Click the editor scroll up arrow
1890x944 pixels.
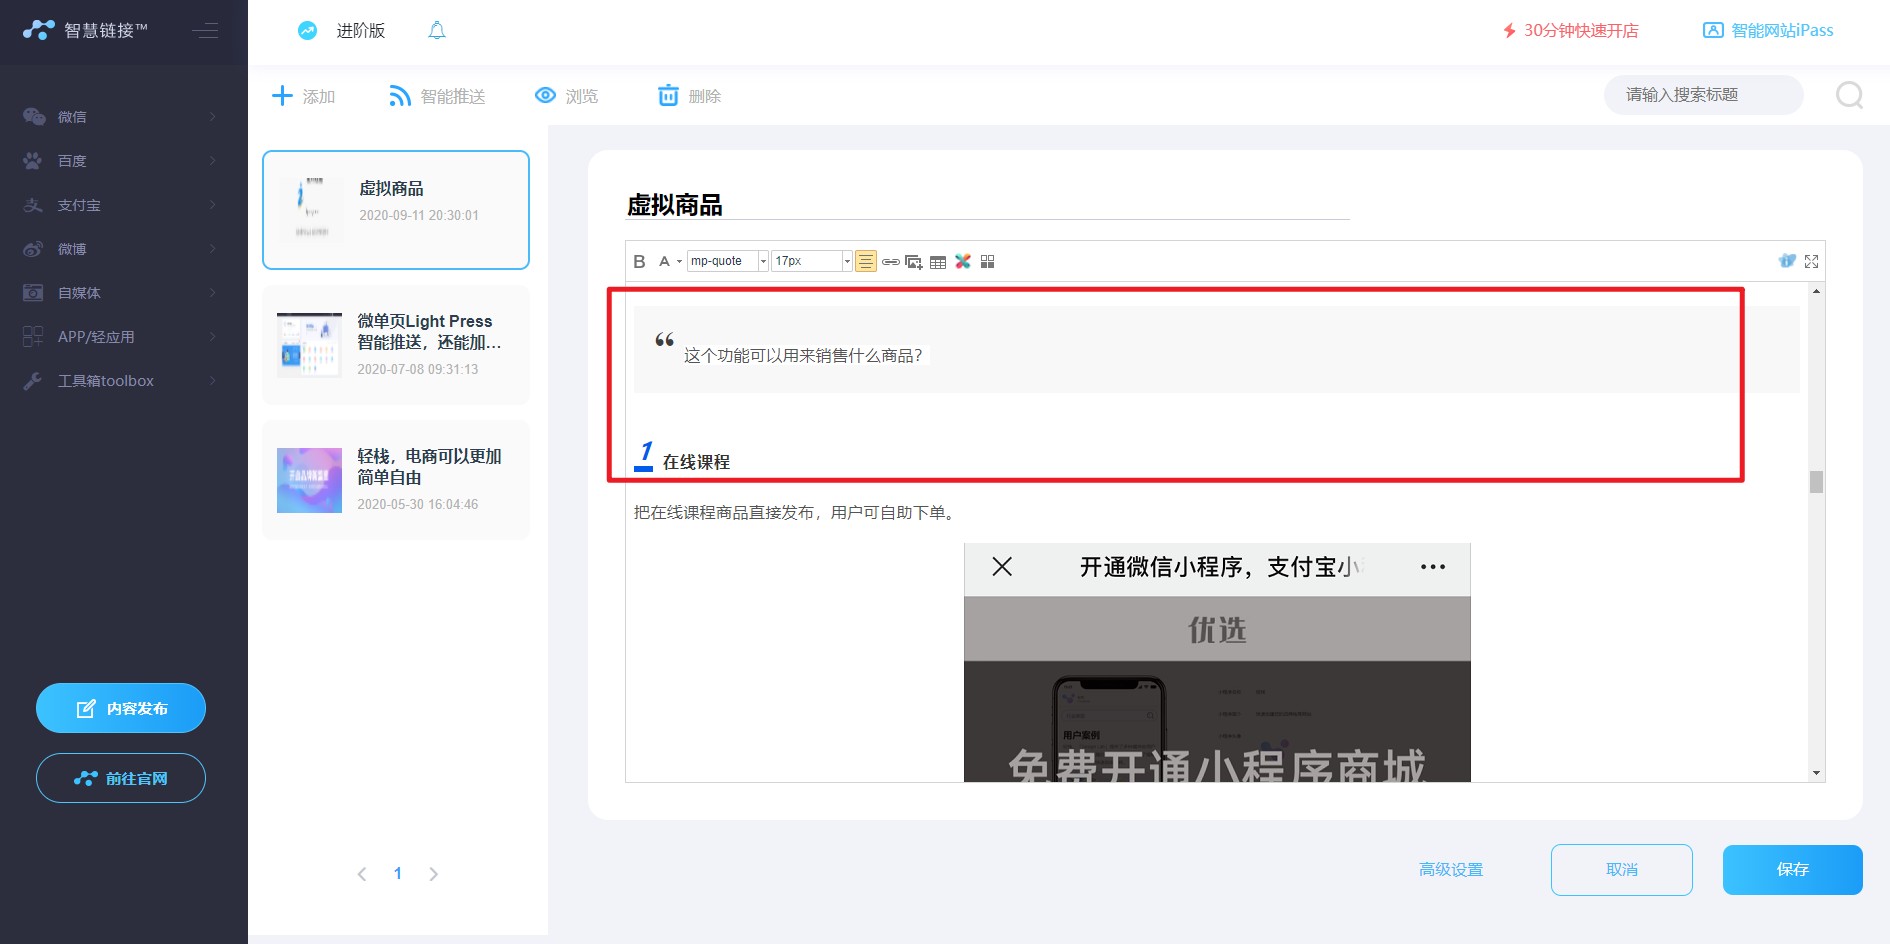coord(1816,290)
